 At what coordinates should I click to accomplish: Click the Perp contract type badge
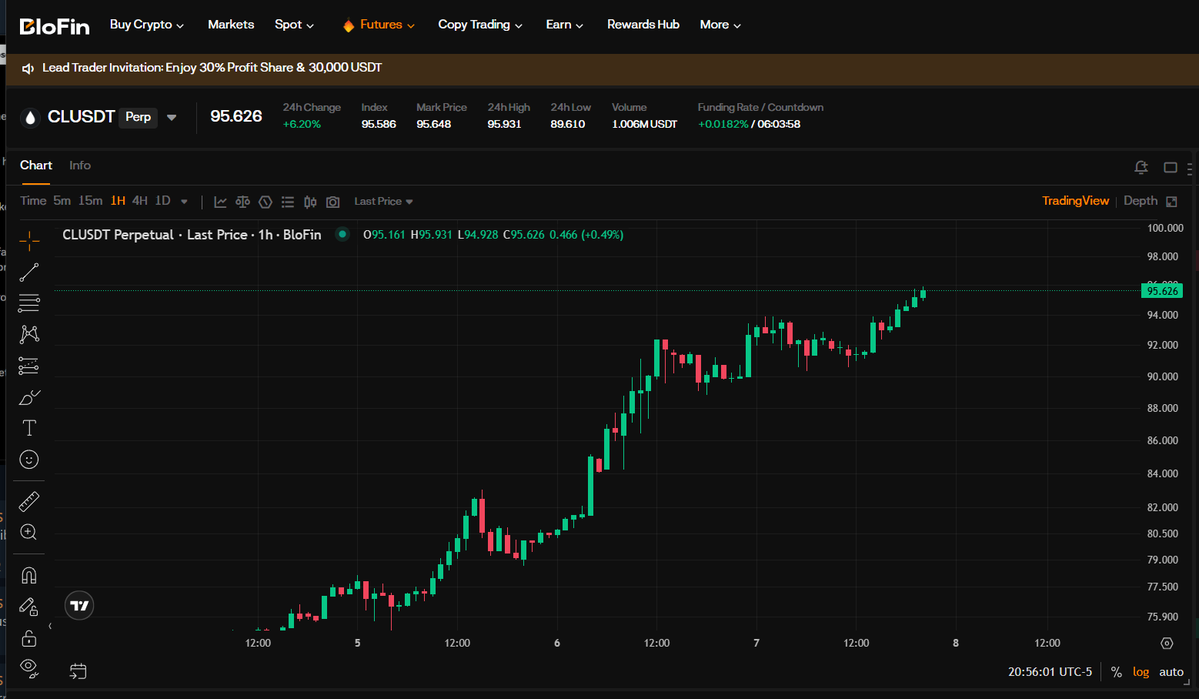pyautogui.click(x=138, y=117)
